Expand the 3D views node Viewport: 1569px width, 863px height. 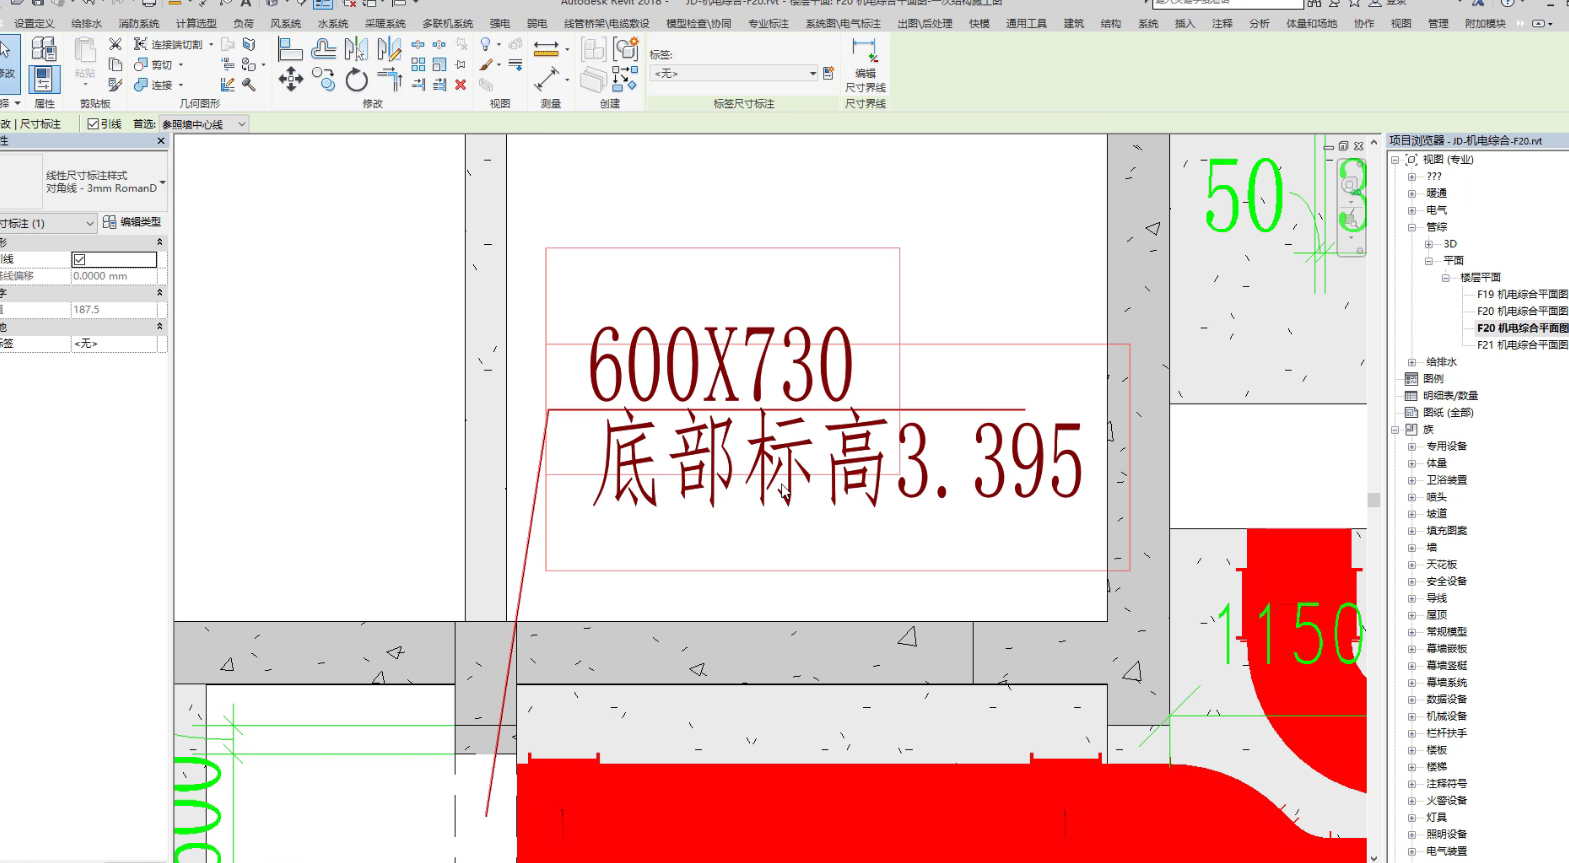pos(1429,244)
